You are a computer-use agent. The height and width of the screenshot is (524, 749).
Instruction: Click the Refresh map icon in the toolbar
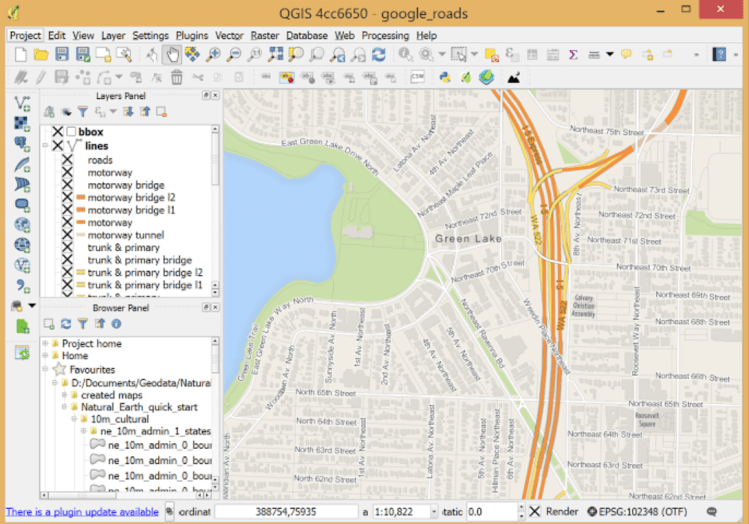pos(378,54)
